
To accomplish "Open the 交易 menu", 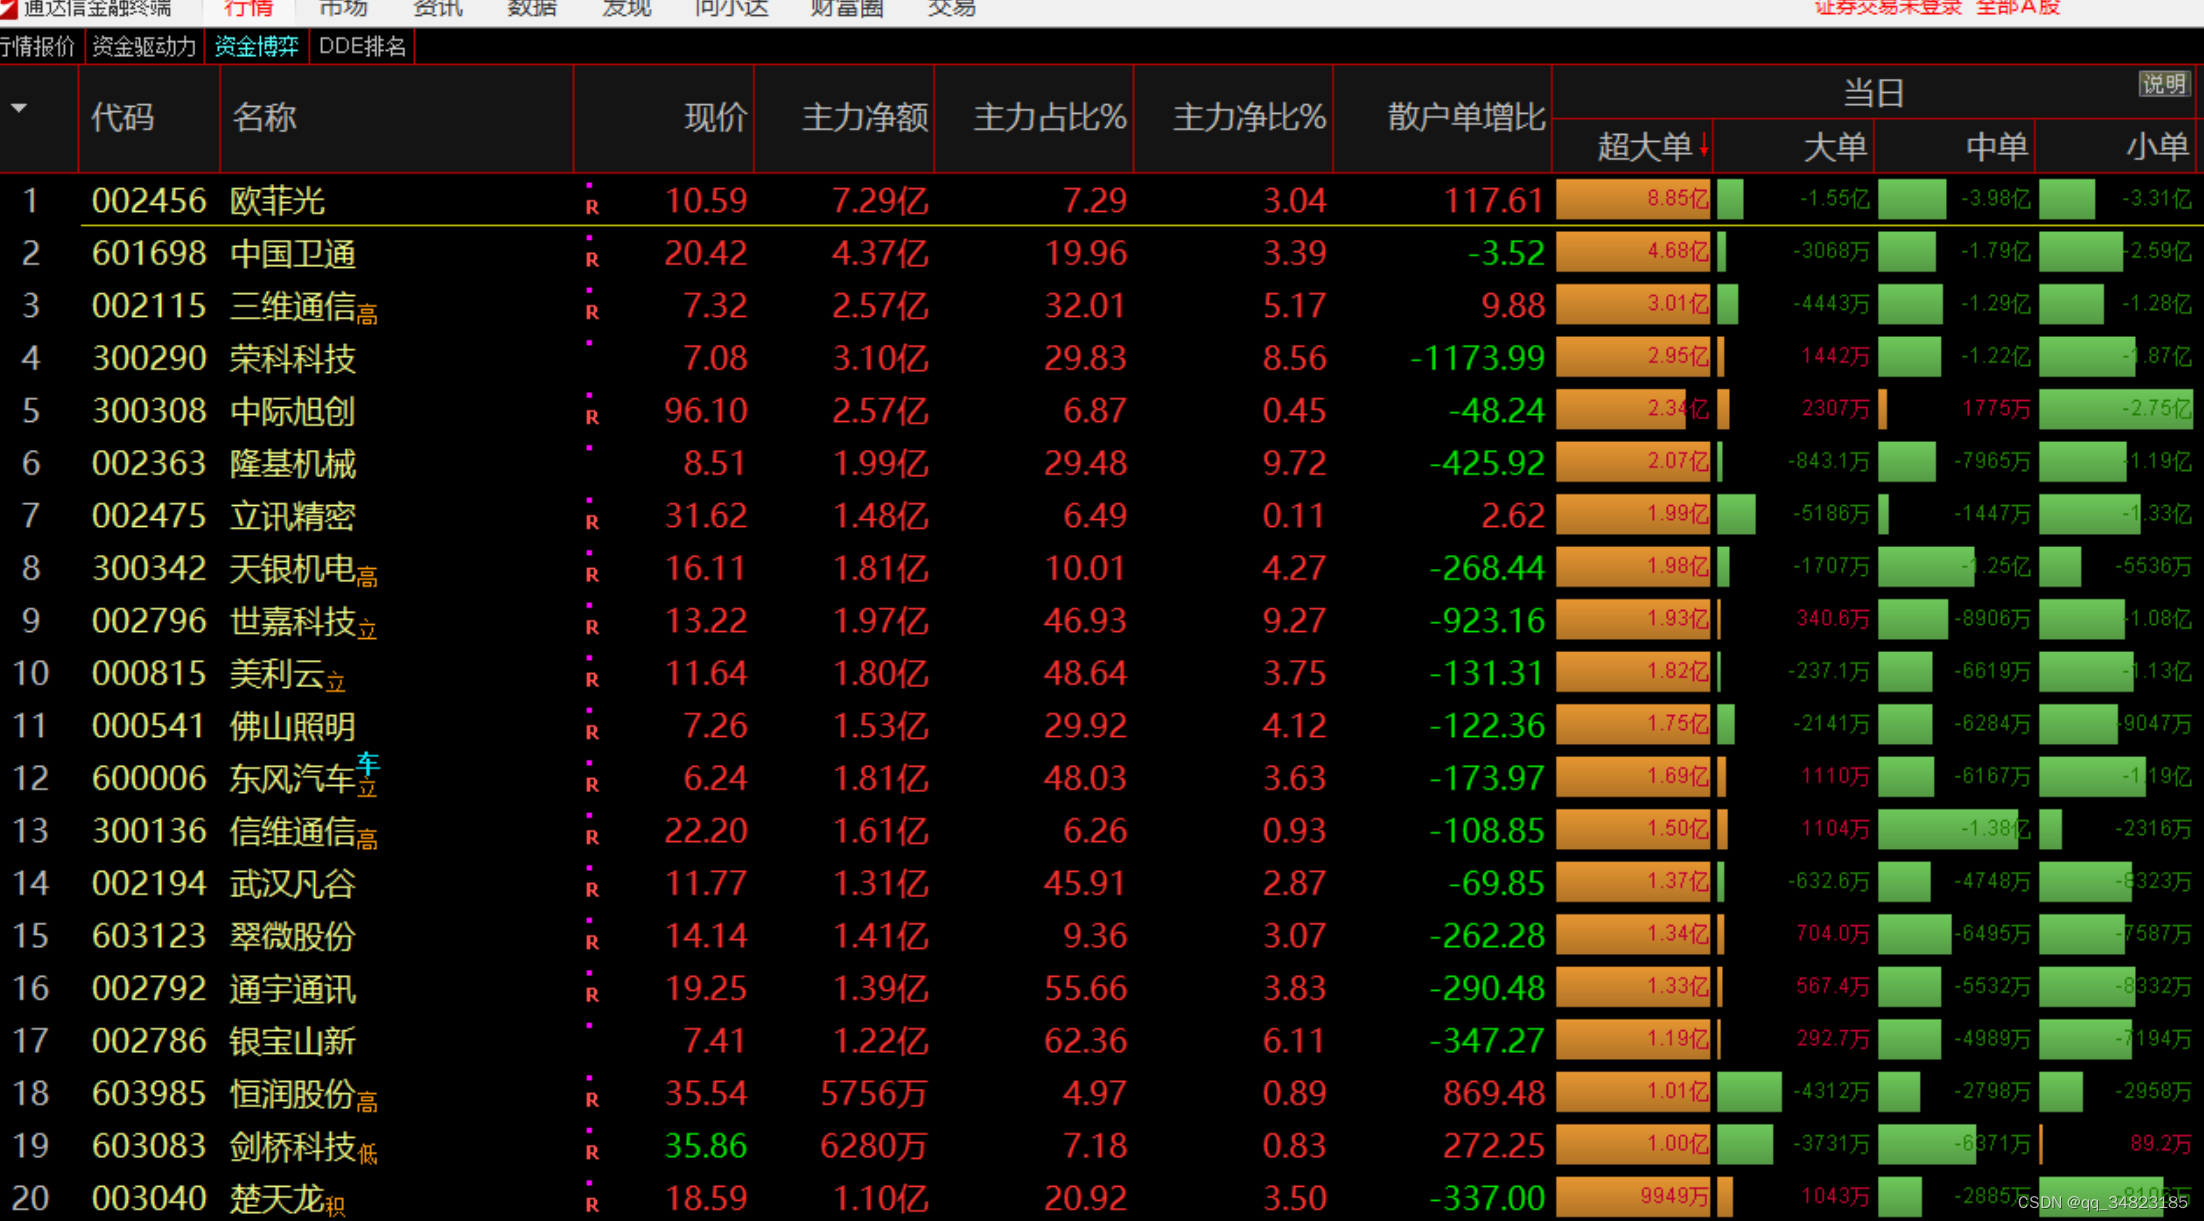I will click(x=951, y=9).
